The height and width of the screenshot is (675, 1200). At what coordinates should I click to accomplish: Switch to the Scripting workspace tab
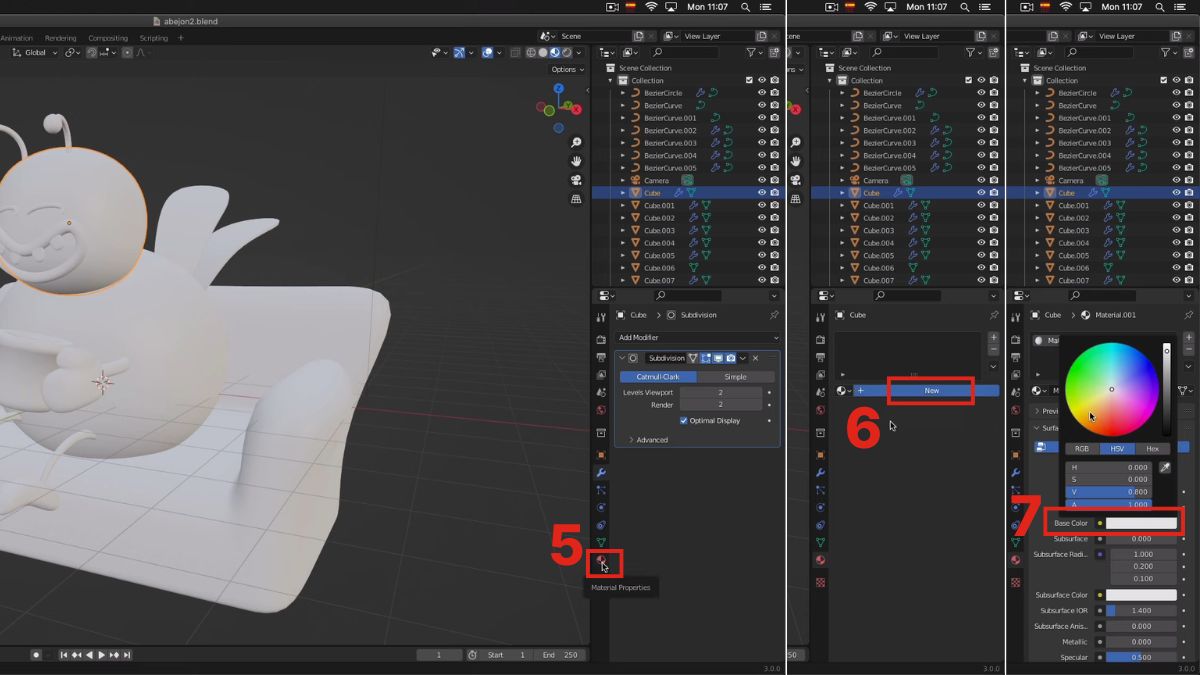pyautogui.click(x=153, y=38)
